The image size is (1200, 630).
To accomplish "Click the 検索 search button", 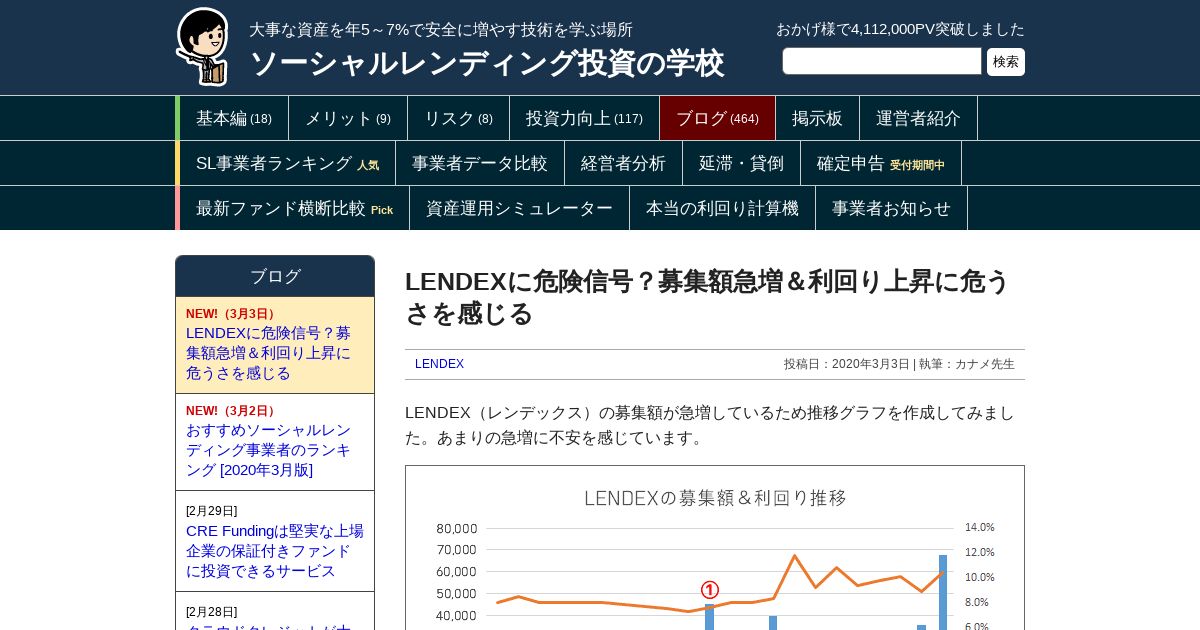I will [x=1006, y=62].
